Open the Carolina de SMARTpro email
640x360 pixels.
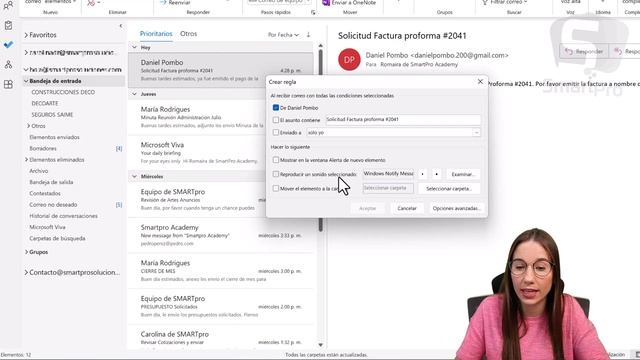pyautogui.click(x=221, y=338)
